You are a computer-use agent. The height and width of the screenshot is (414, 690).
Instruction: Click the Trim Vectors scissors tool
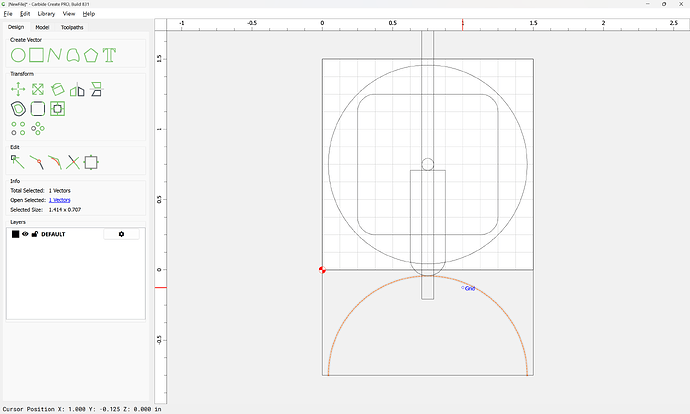coord(72,161)
